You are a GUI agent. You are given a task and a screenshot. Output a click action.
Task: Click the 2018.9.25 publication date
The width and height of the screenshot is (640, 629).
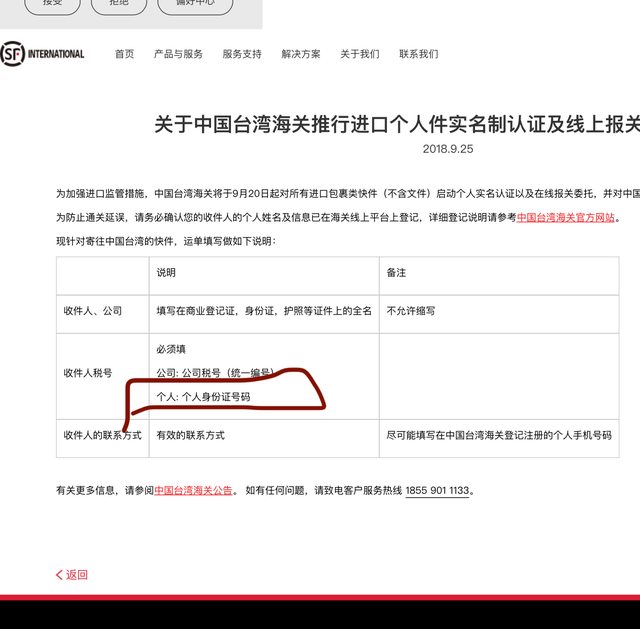click(447, 148)
